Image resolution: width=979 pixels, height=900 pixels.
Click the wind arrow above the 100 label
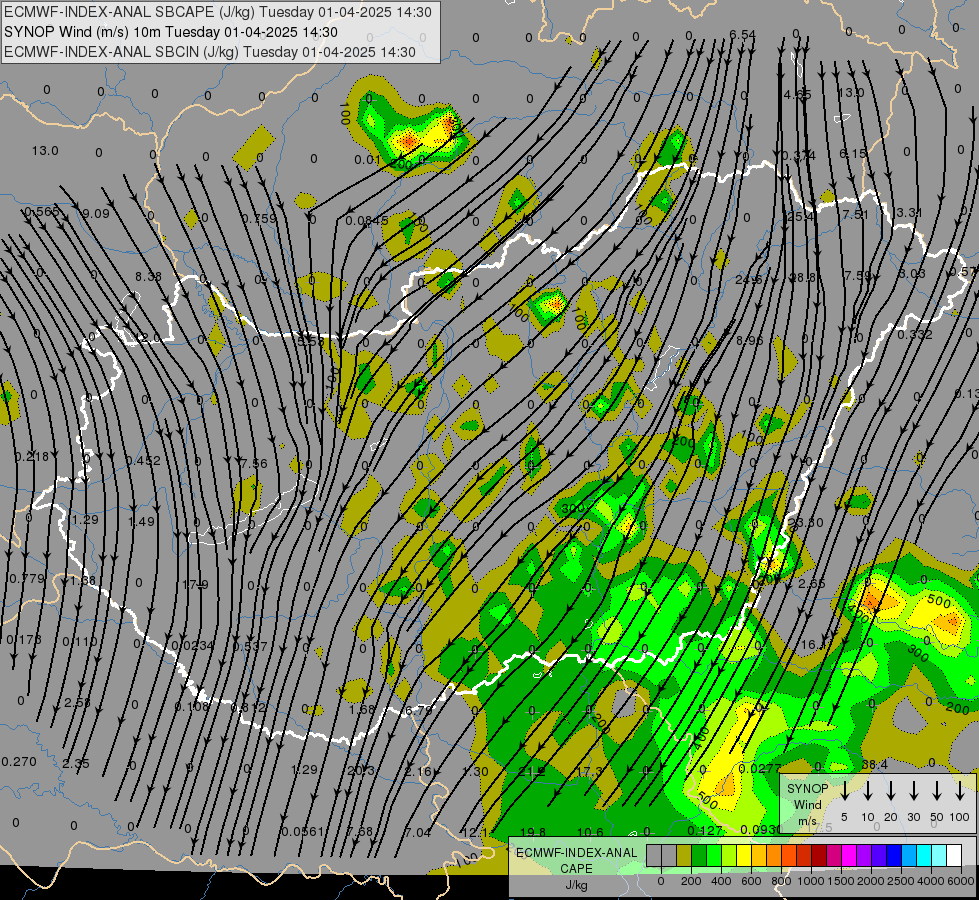pos(960,791)
